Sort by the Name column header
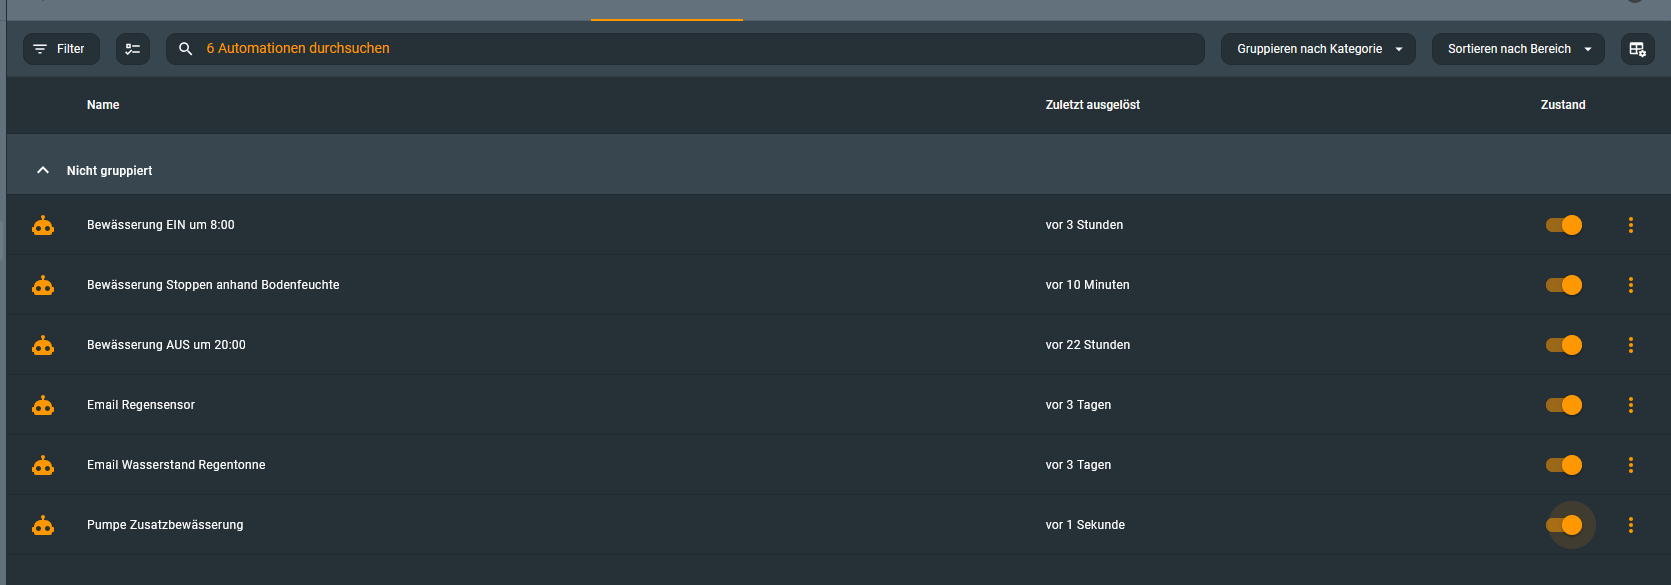The height and width of the screenshot is (585, 1671). pyautogui.click(x=103, y=105)
